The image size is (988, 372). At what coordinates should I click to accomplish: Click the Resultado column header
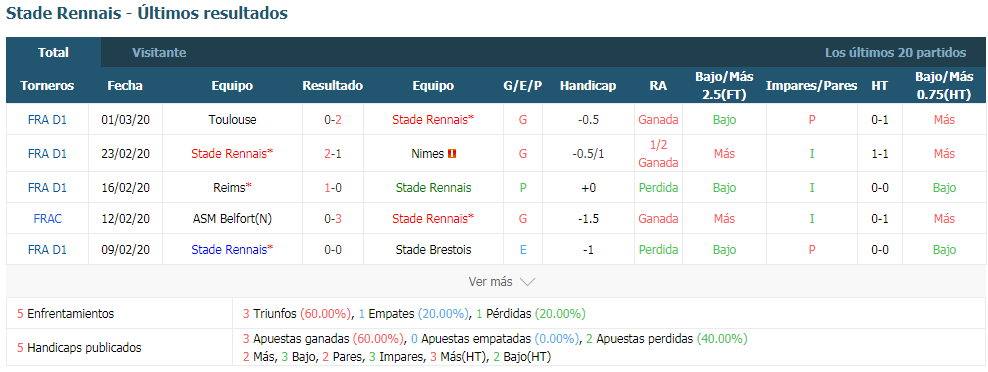[x=333, y=86]
